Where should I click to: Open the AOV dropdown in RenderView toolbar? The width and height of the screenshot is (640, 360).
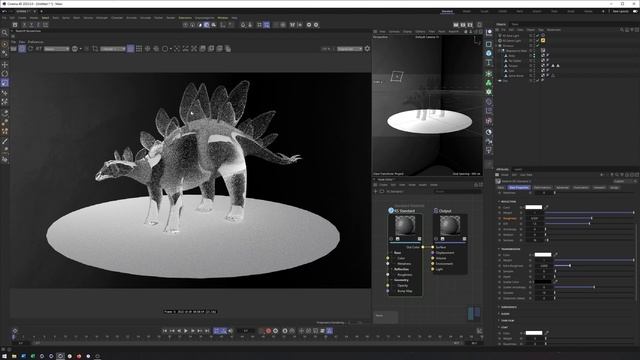pyautogui.click(x=56, y=49)
